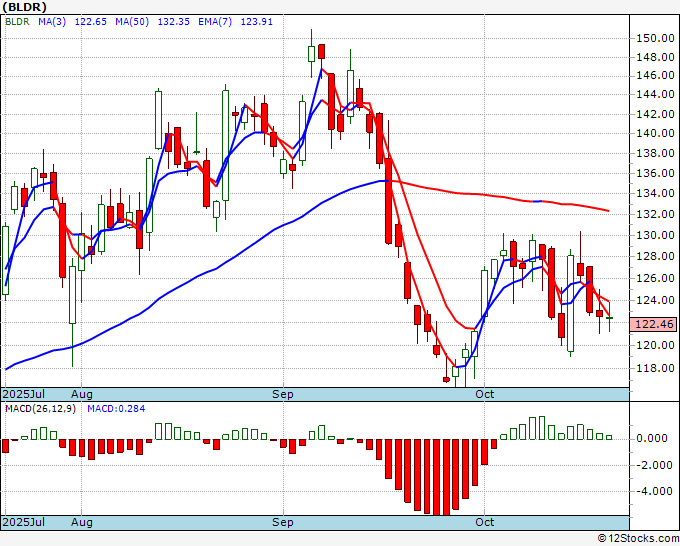
Task: Select the green BLDR legend label
Action: (x=17, y=22)
